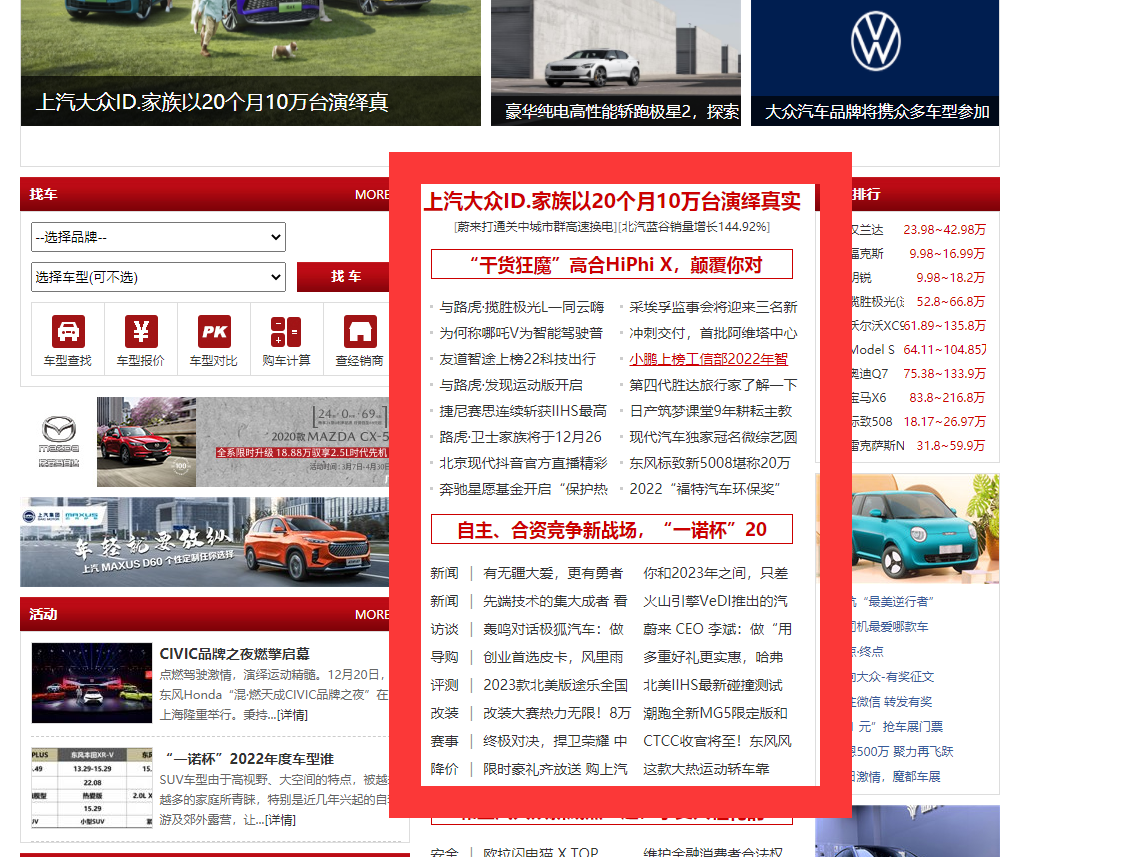Screen dimensions: 1138x857
Task: Open article 有无疆大爱，更有勇者
Action: 553,573
